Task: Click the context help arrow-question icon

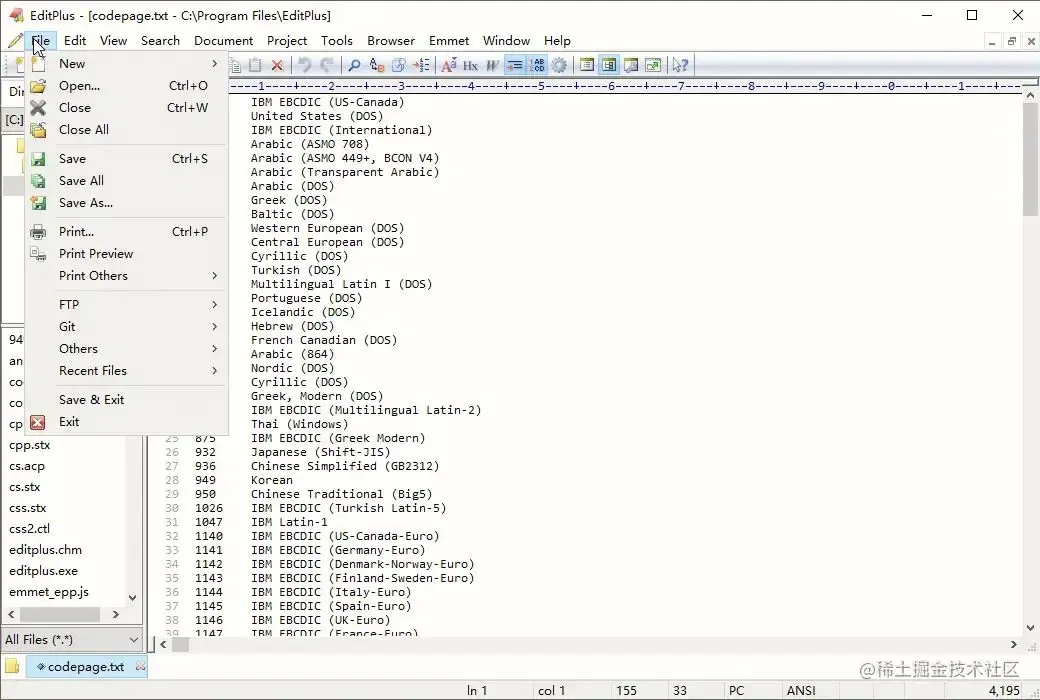Action: click(681, 65)
